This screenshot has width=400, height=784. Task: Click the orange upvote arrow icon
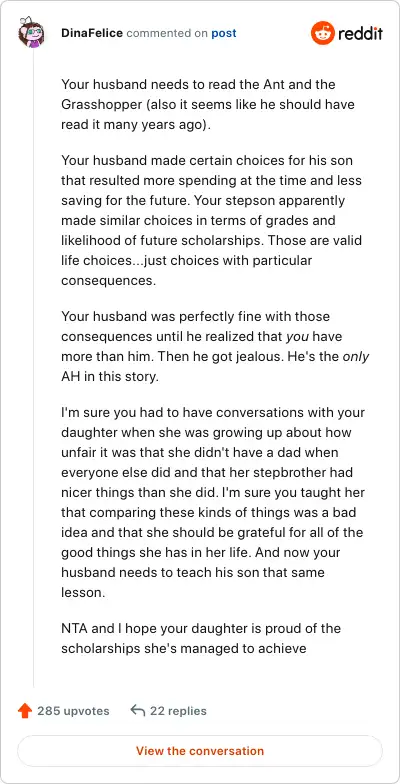pyautogui.click(x=24, y=710)
